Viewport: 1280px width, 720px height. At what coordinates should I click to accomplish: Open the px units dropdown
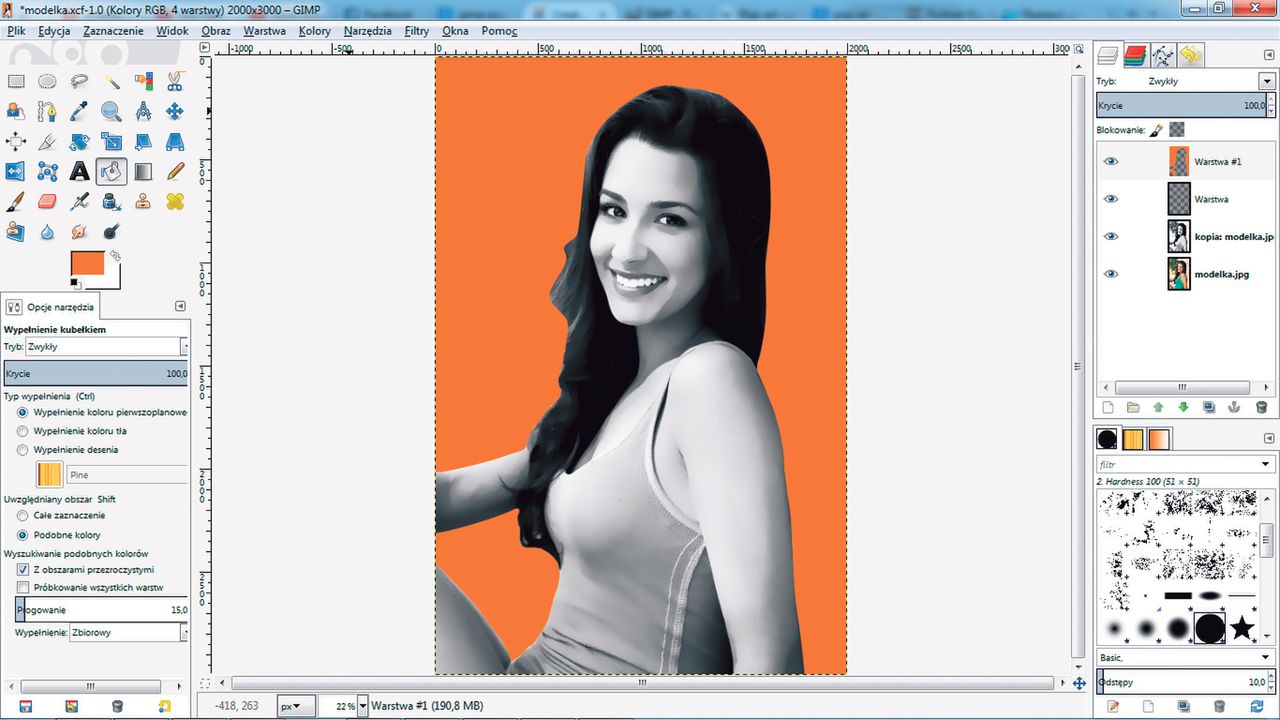[296, 706]
